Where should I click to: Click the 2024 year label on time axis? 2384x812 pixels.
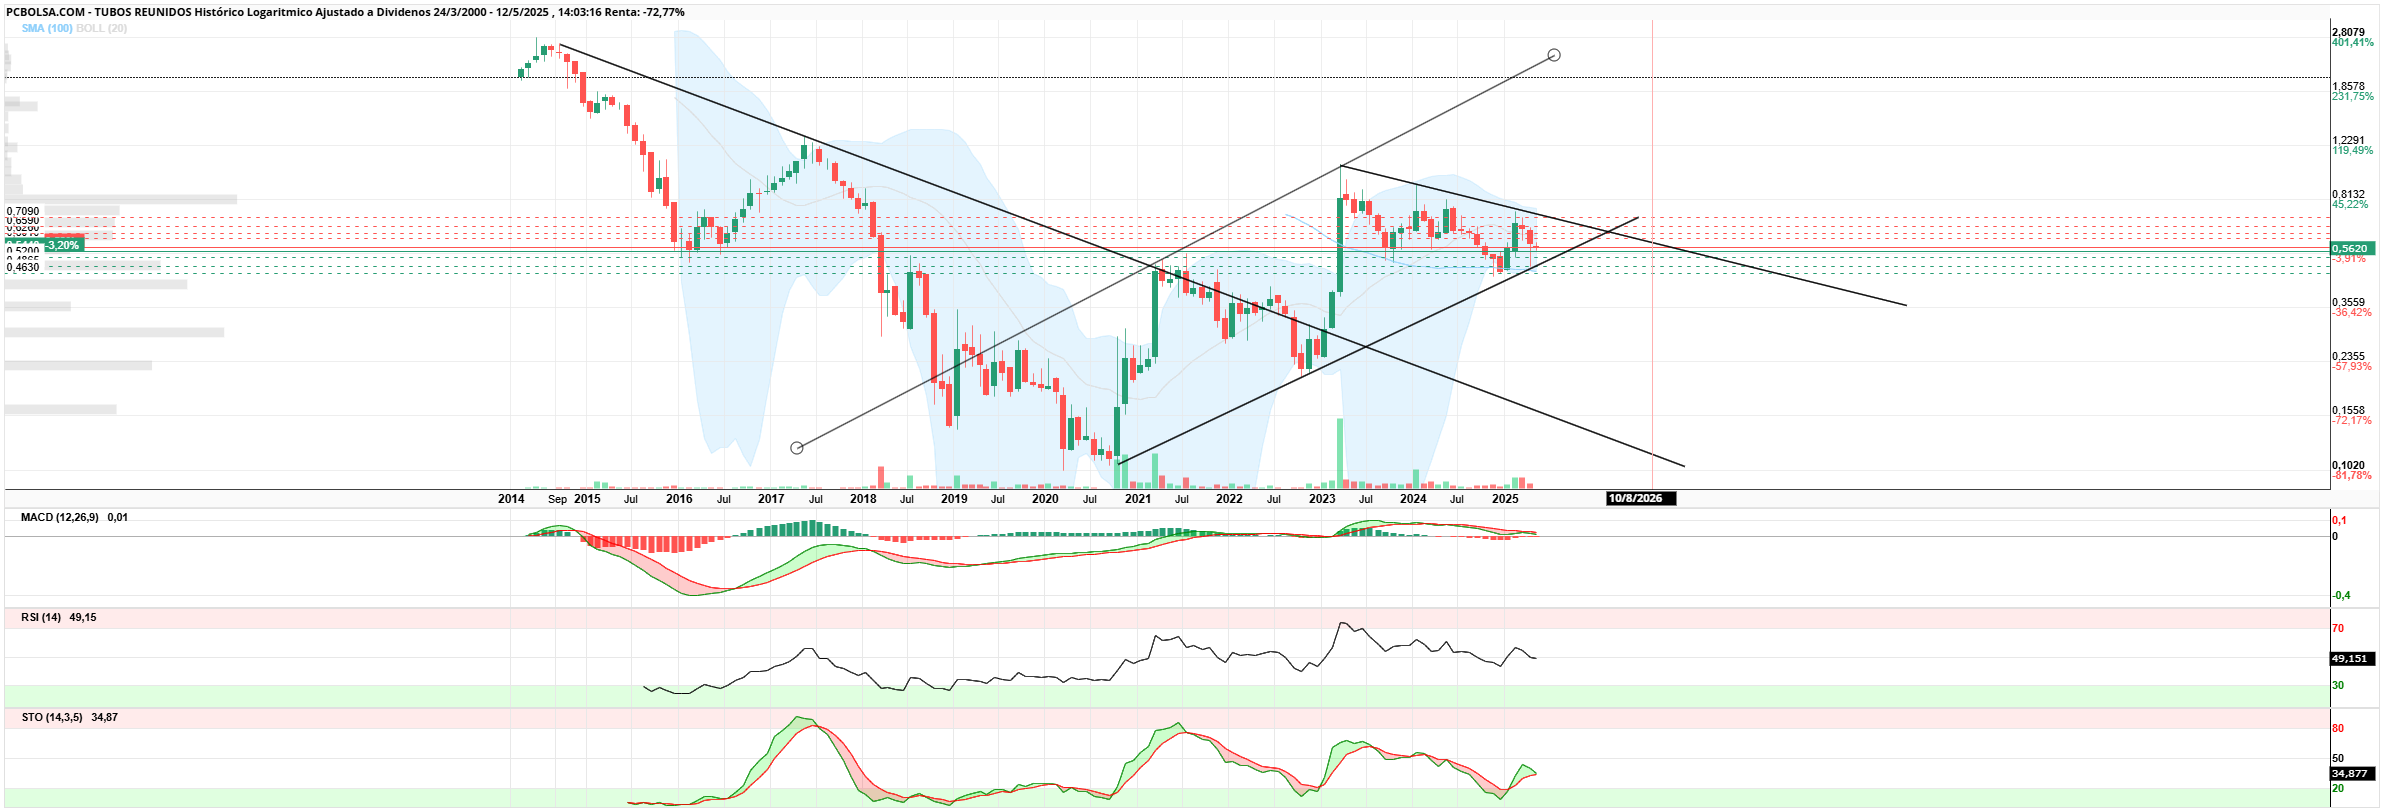(1413, 498)
